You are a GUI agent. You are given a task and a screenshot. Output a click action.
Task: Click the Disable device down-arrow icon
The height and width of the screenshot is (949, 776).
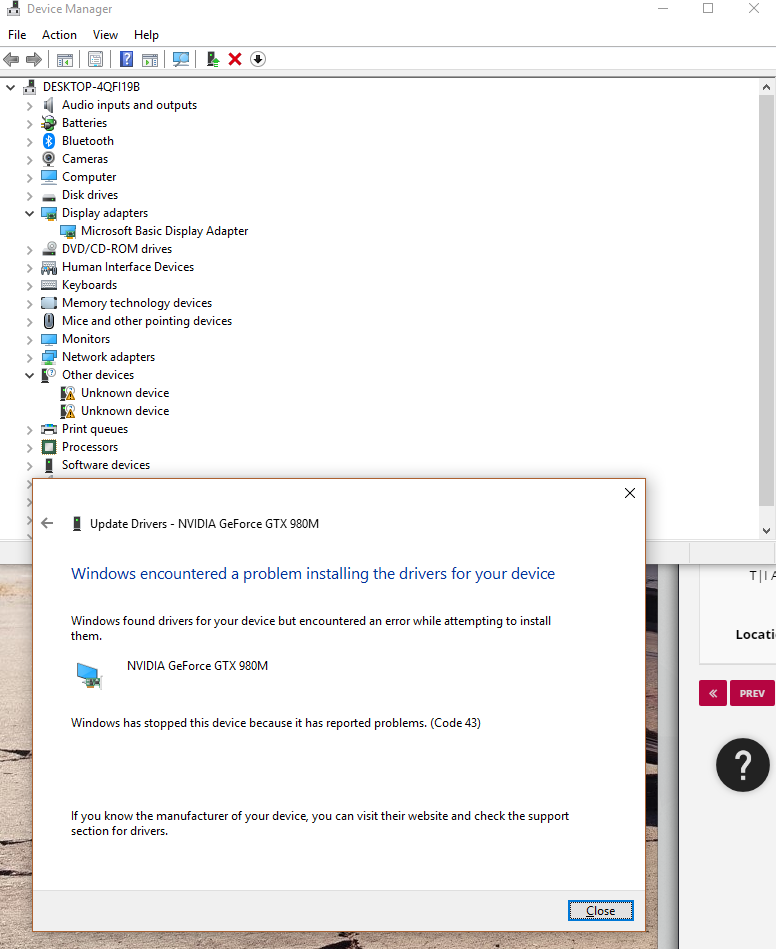(258, 59)
